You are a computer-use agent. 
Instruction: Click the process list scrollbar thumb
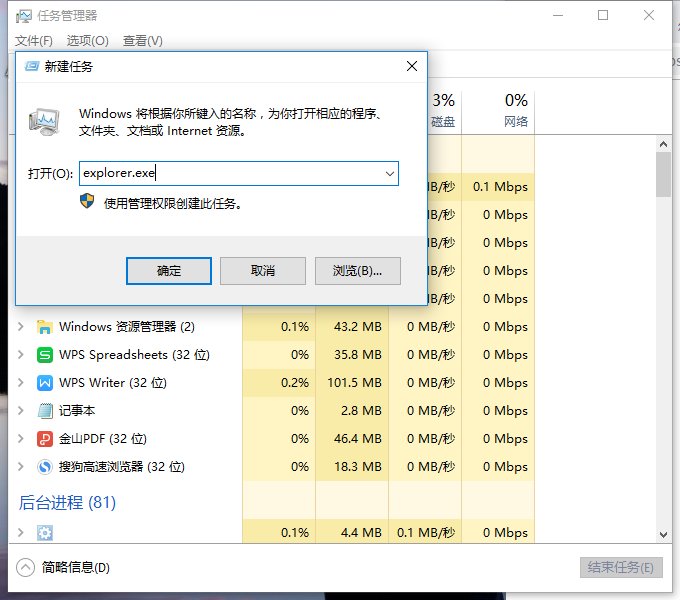(x=663, y=175)
